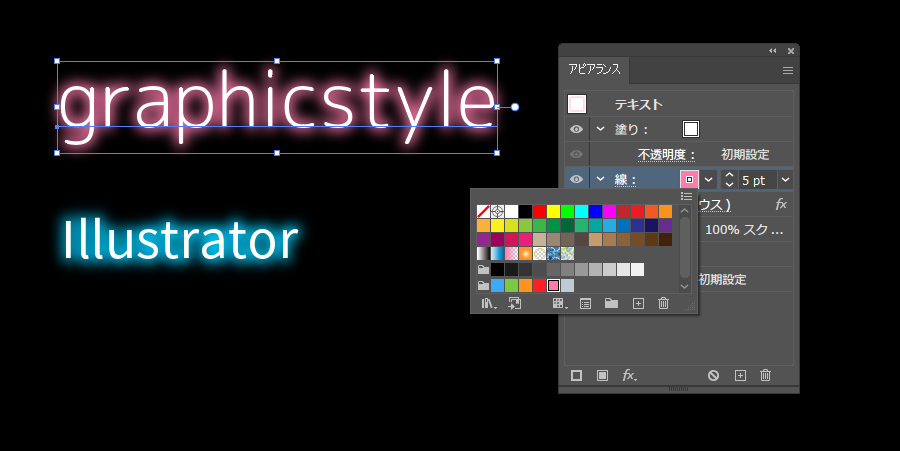This screenshot has height=451, width=900.
Task: Select the アピアランス panel tab
Action: [594, 69]
